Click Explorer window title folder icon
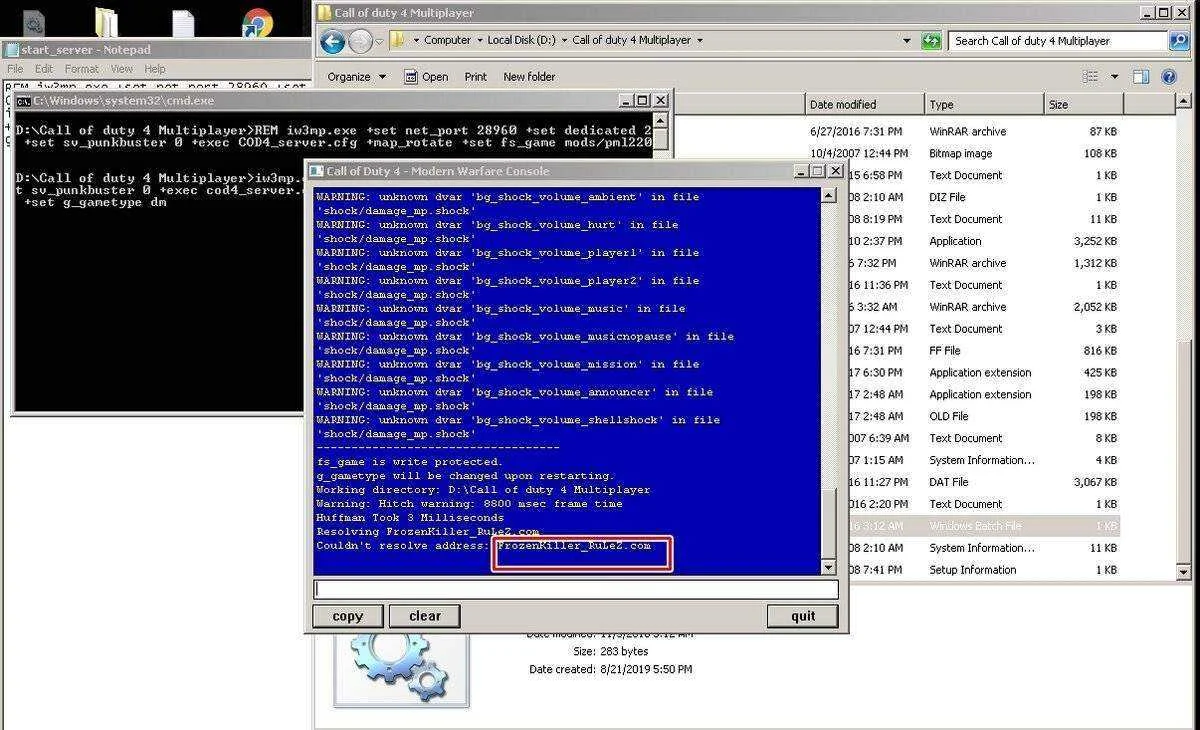The height and width of the screenshot is (730, 1200). tap(324, 13)
